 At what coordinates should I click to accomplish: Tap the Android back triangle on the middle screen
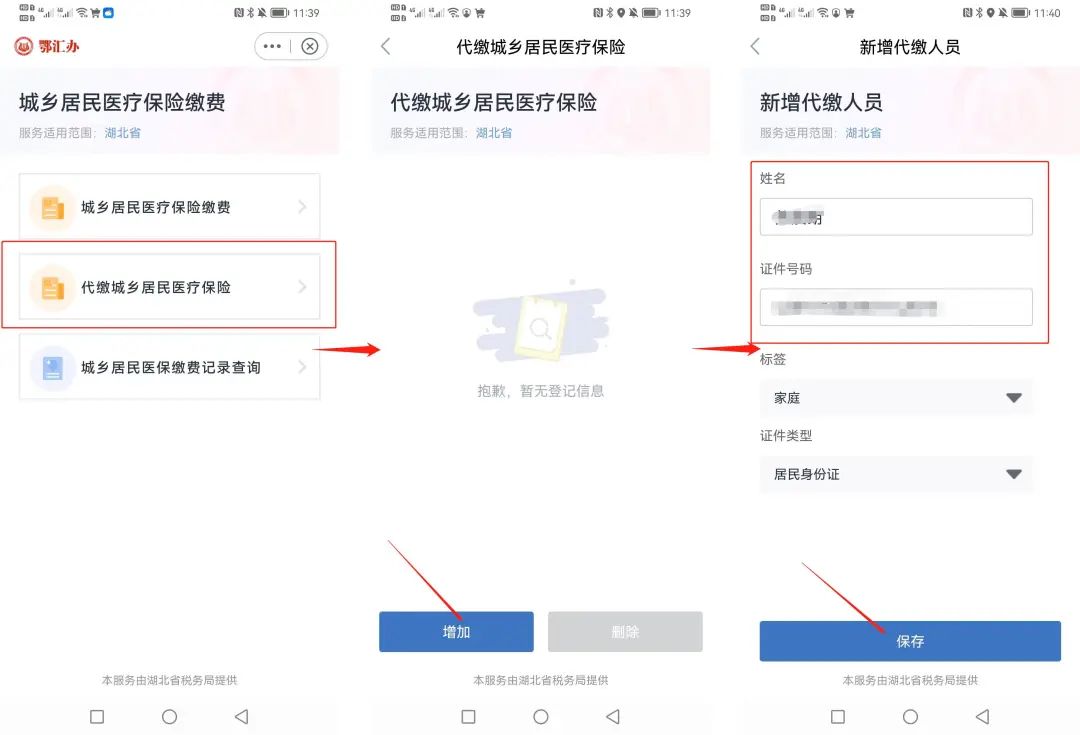click(613, 717)
